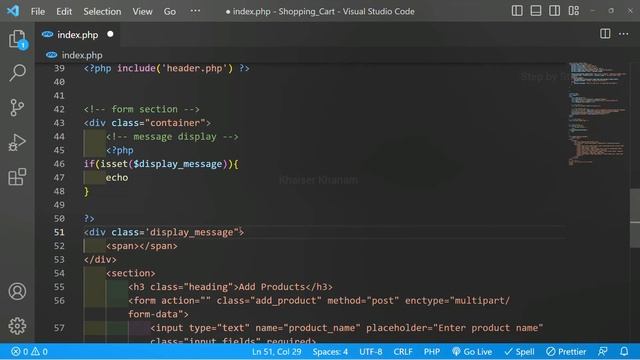The width and height of the screenshot is (640, 360).
Task: Change indentation via Spaces: 4
Action: (330, 351)
